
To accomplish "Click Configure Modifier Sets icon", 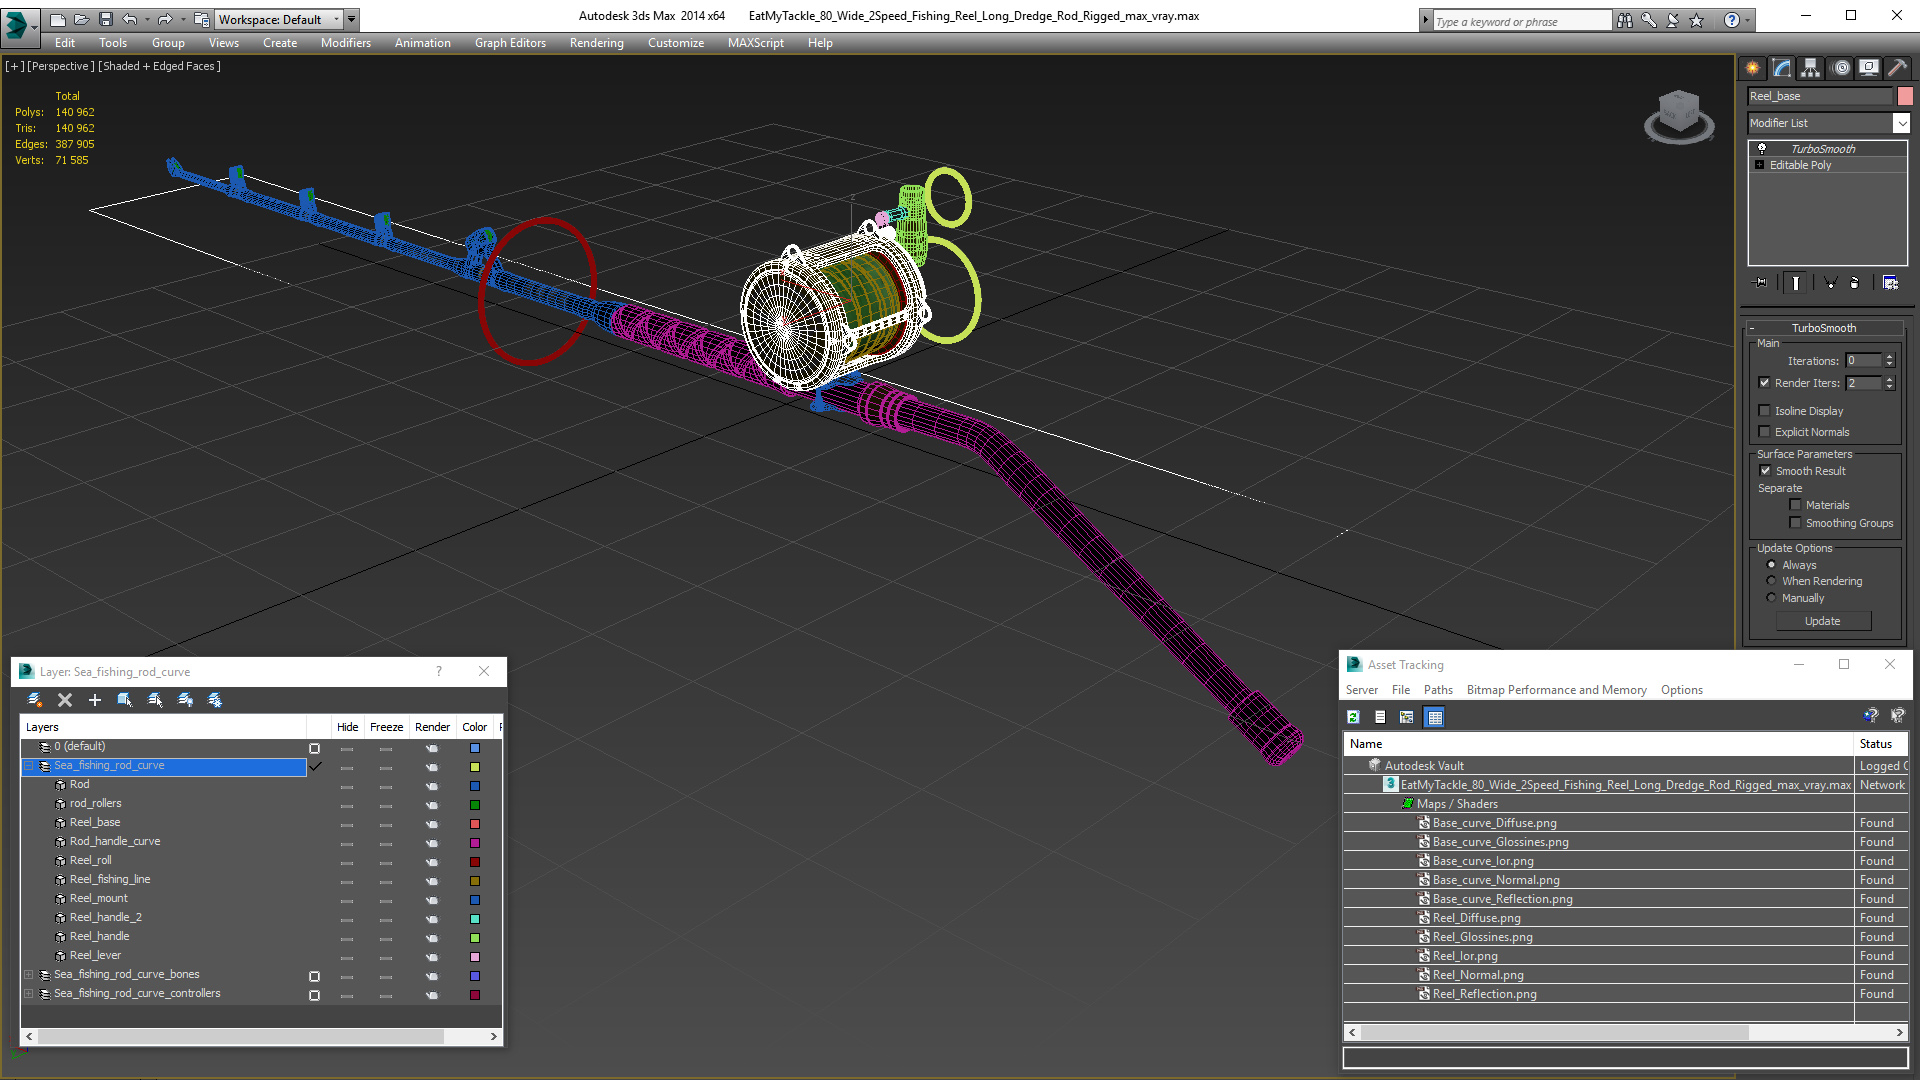I will [x=1890, y=283].
